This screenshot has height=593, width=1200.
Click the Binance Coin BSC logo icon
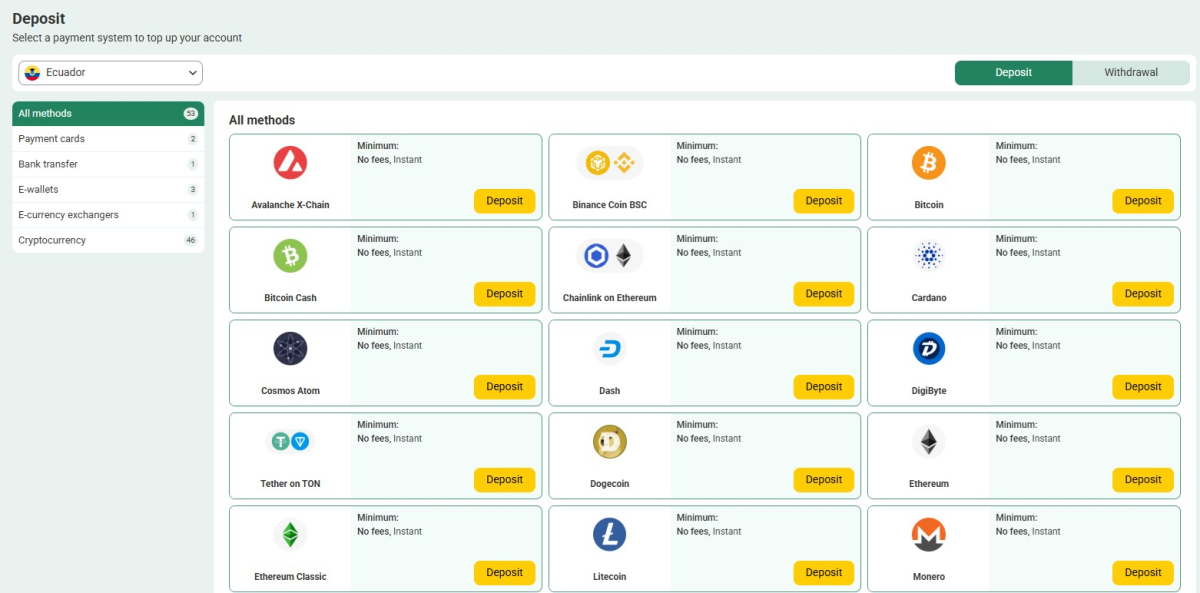click(610, 163)
